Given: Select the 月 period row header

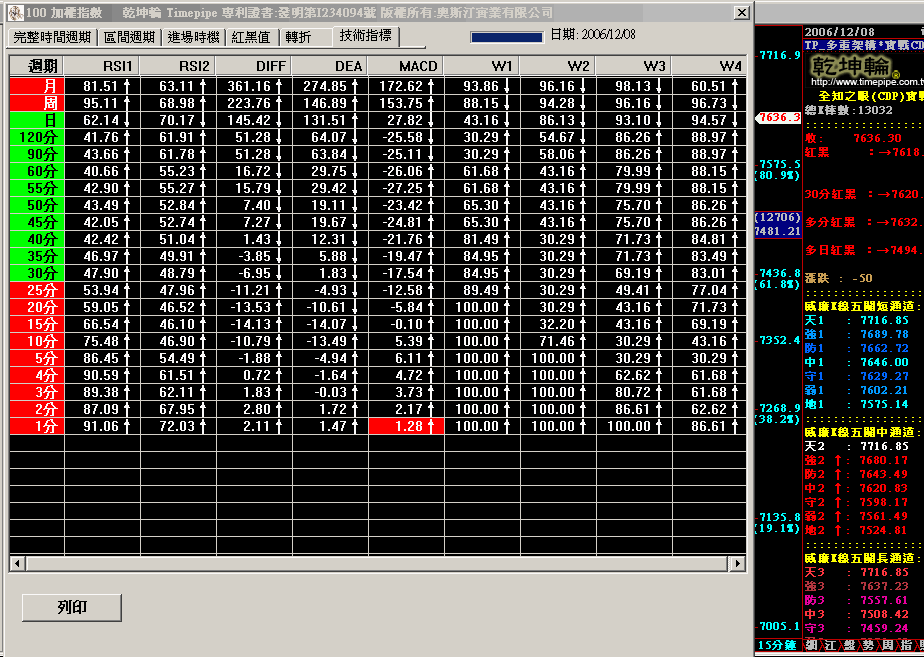Looking at the screenshot, I should pos(37,87).
